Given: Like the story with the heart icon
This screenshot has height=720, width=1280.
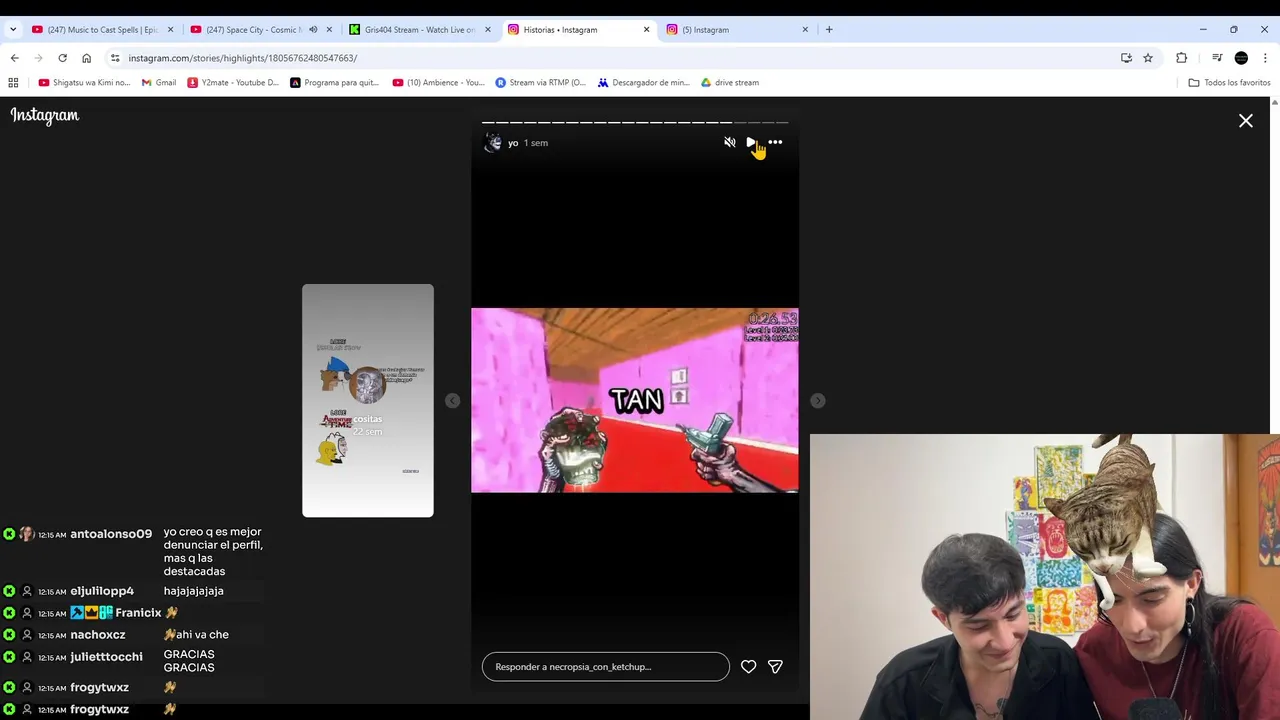Looking at the screenshot, I should click(x=748, y=667).
